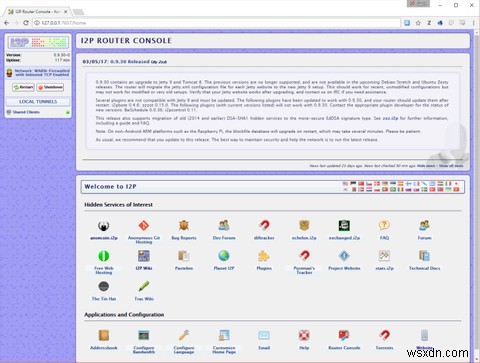
Task: Open the Configure Language wrench icon
Action: coord(184,335)
